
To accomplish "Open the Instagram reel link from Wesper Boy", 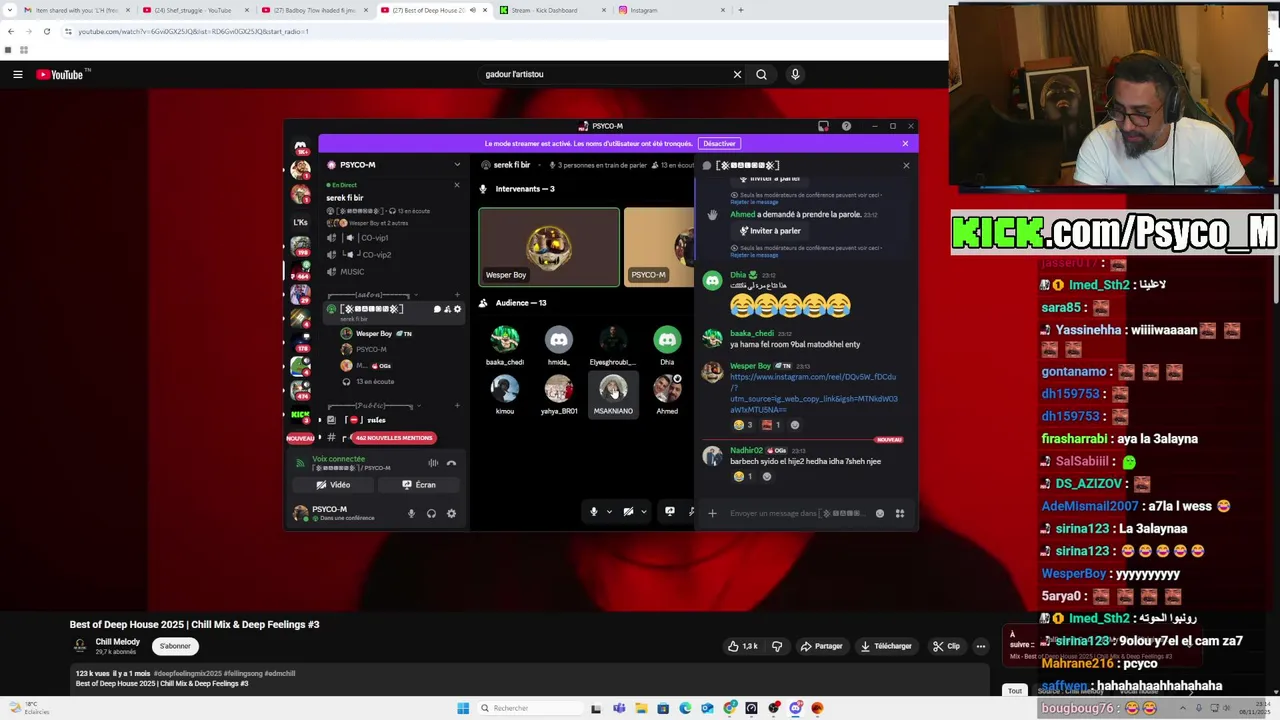I will coord(813,393).
